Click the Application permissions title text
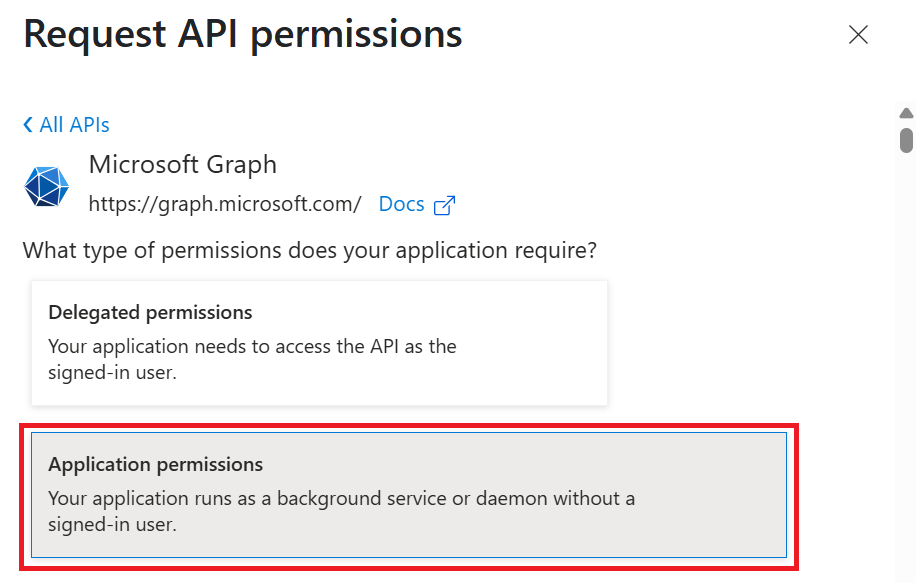916x583 pixels. tap(156, 465)
